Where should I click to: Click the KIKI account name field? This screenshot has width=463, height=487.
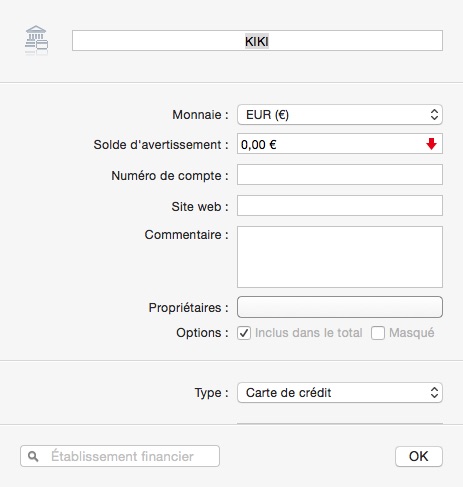pyautogui.click(x=257, y=41)
